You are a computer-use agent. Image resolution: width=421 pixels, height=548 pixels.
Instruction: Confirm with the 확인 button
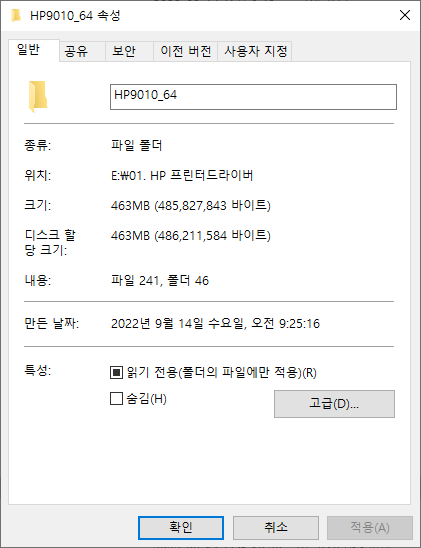pos(181,527)
